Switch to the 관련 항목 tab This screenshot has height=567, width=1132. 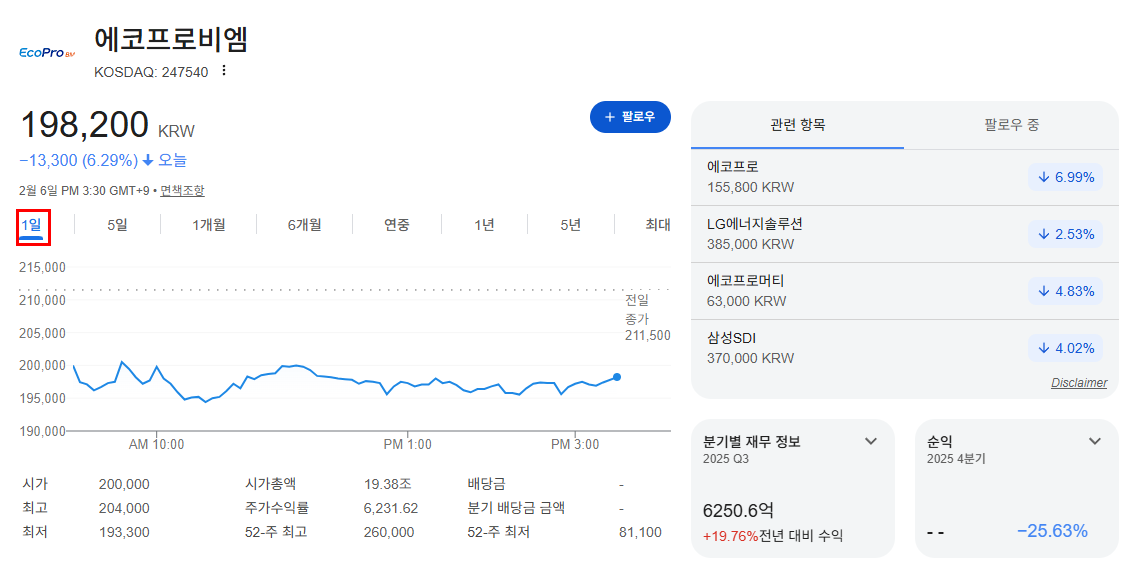click(798, 125)
